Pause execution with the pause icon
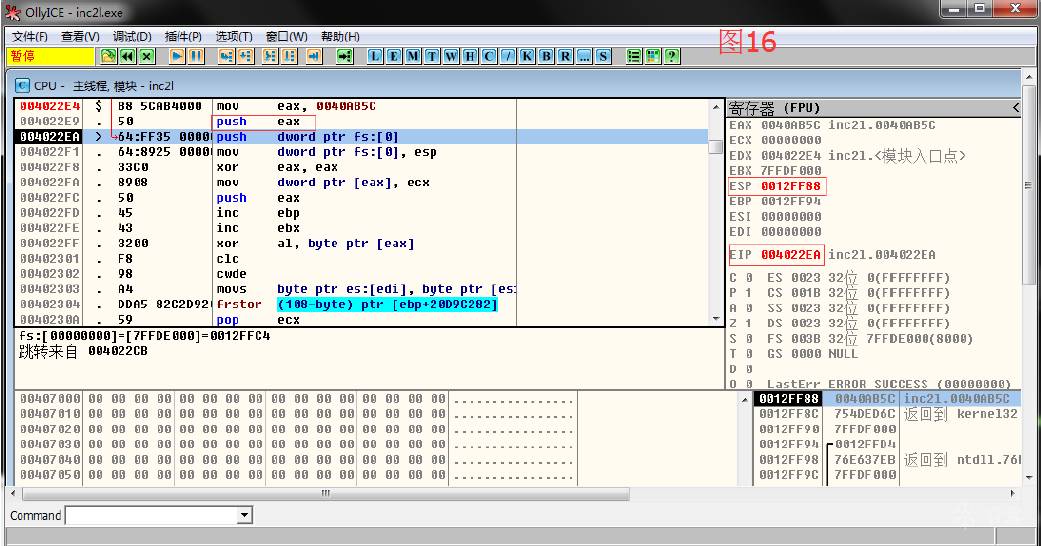1041x546 pixels. 197,56
